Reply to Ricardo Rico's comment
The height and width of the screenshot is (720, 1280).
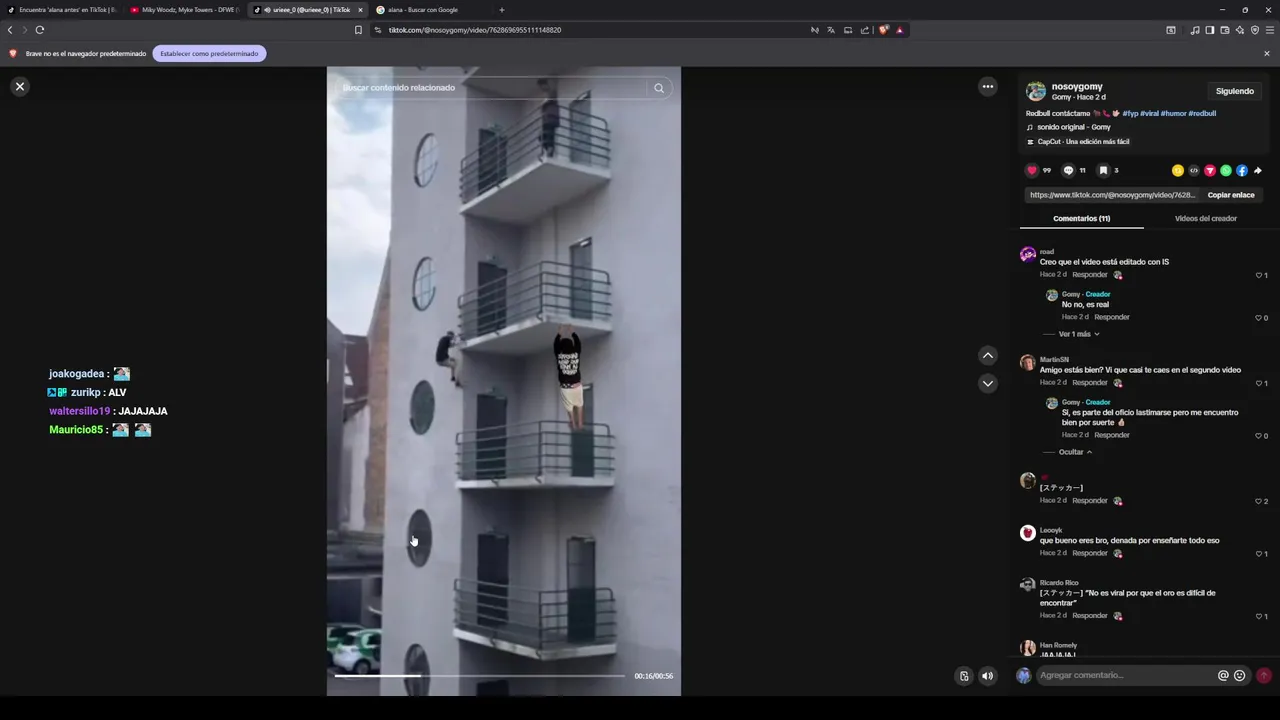(1090, 616)
